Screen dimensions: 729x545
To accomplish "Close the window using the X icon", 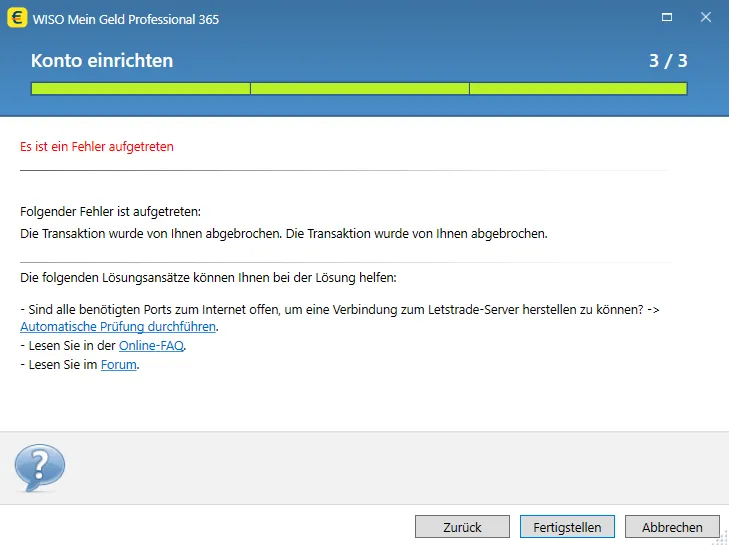I will (706, 18).
